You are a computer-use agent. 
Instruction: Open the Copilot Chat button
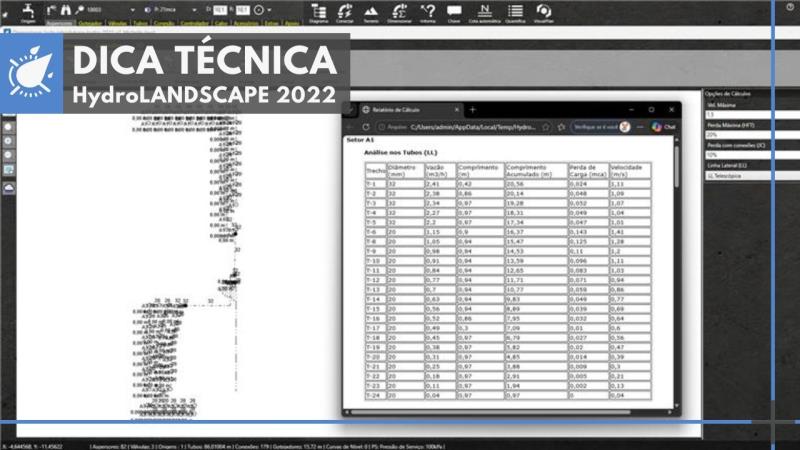pyautogui.click(x=664, y=127)
